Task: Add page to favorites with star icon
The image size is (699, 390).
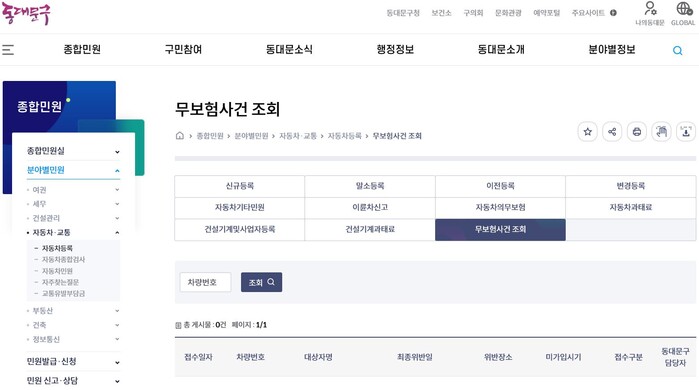Action: click(x=588, y=132)
